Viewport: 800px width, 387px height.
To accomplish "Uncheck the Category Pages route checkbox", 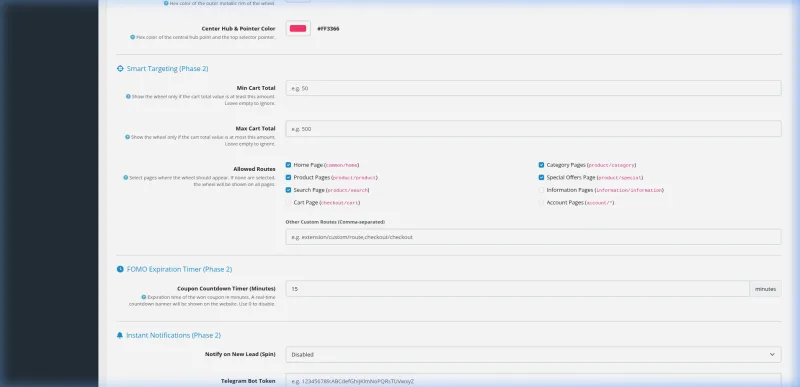I will (x=541, y=165).
